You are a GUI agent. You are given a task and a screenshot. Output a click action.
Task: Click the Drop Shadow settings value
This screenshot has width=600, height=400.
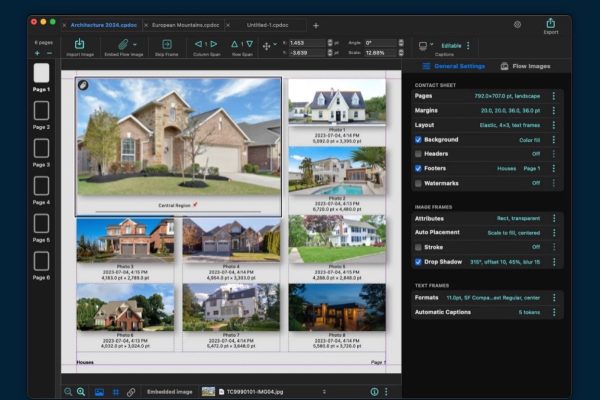click(505, 262)
